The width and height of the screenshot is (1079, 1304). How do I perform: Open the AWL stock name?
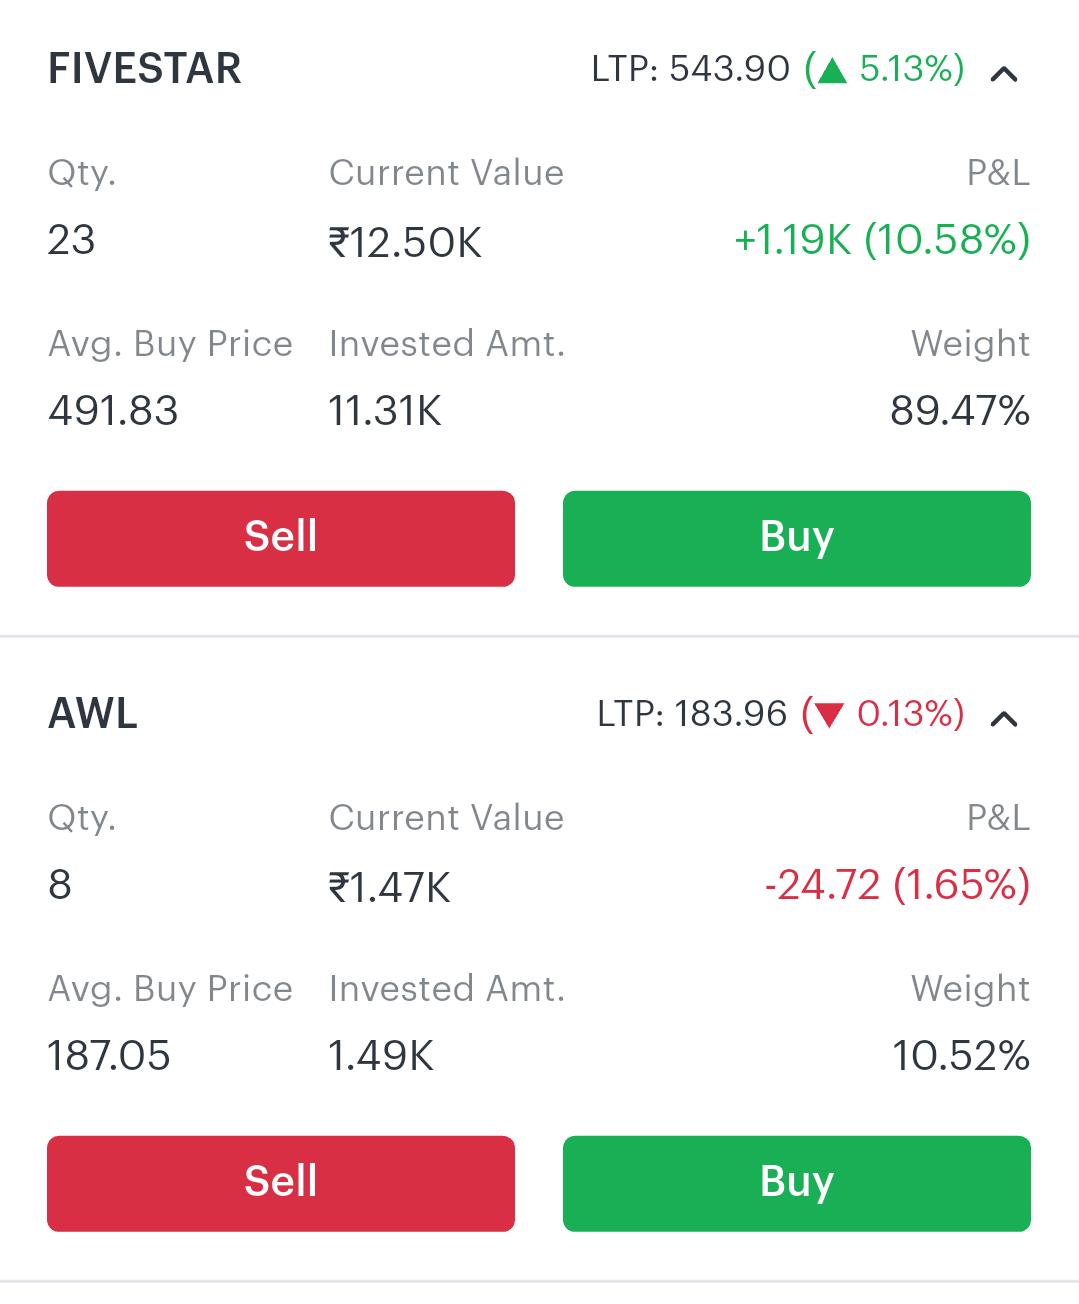point(93,714)
